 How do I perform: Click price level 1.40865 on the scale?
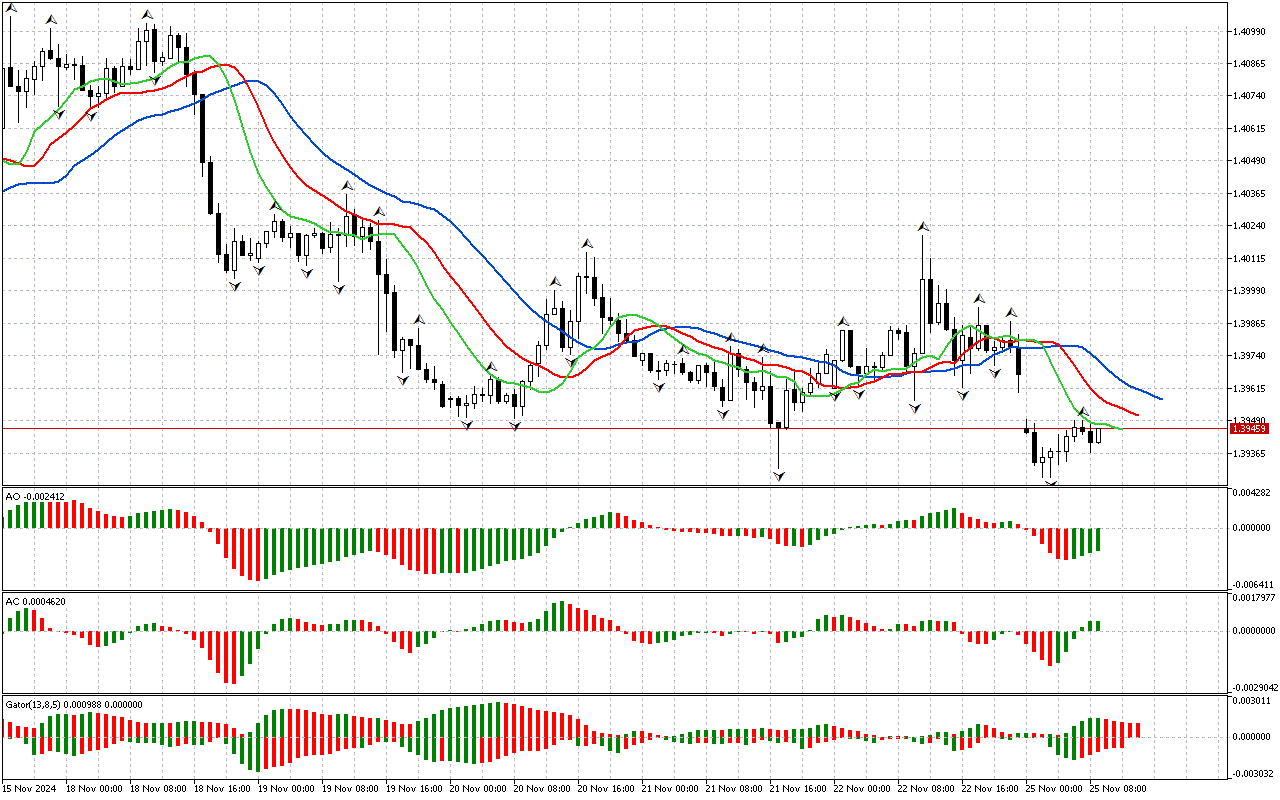[1251, 64]
